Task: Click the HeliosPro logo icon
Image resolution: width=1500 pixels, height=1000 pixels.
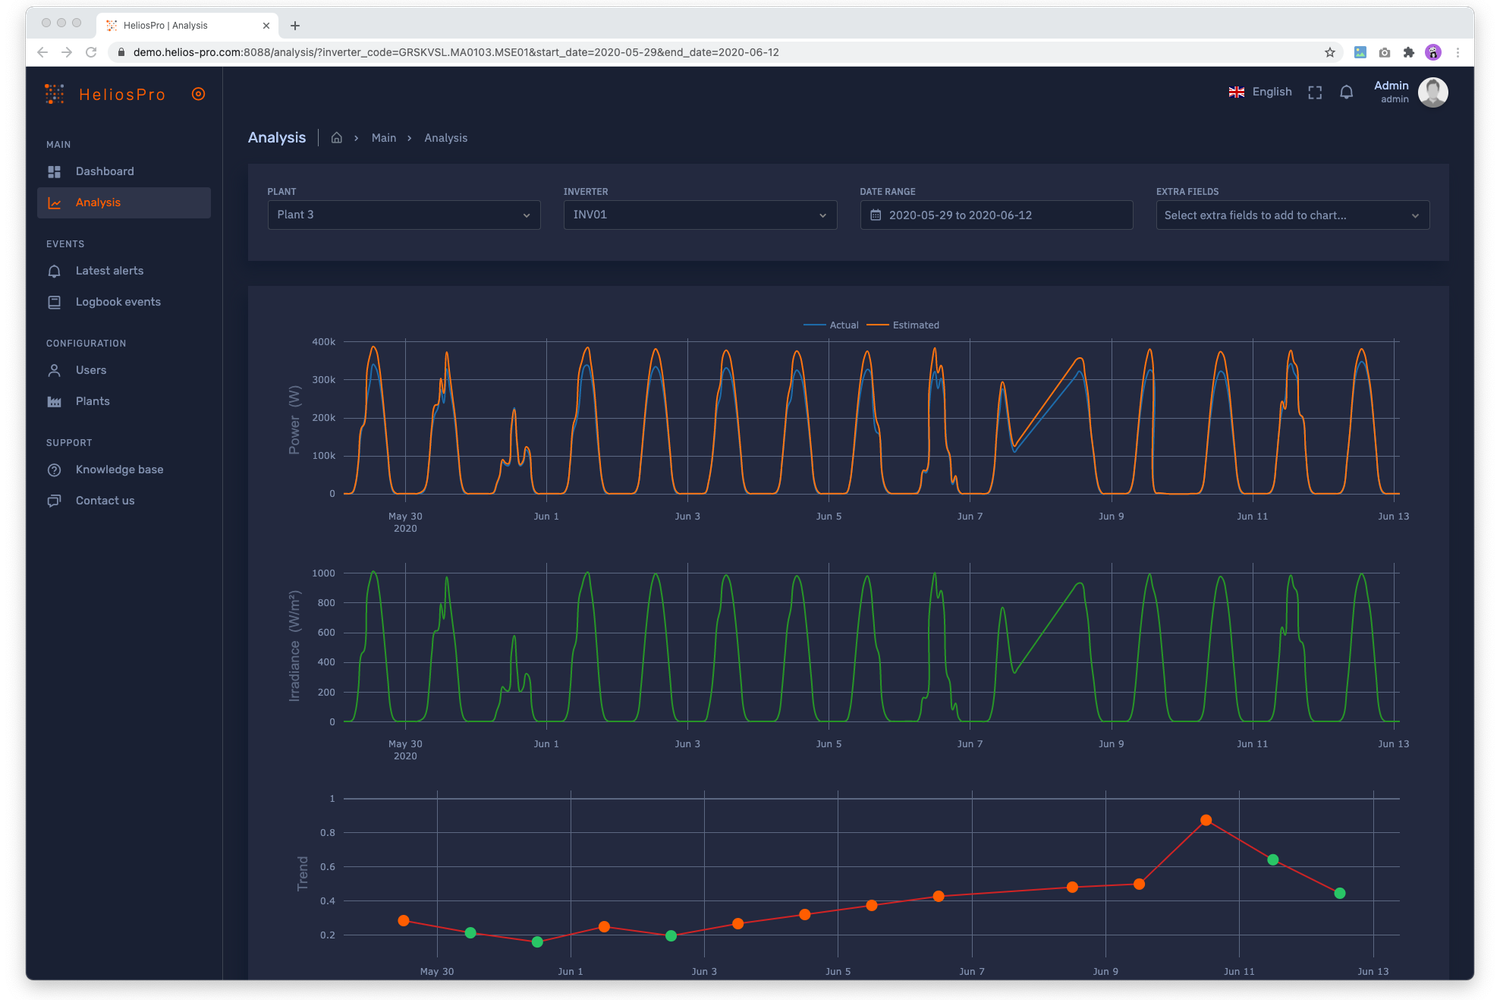Action: coord(55,94)
